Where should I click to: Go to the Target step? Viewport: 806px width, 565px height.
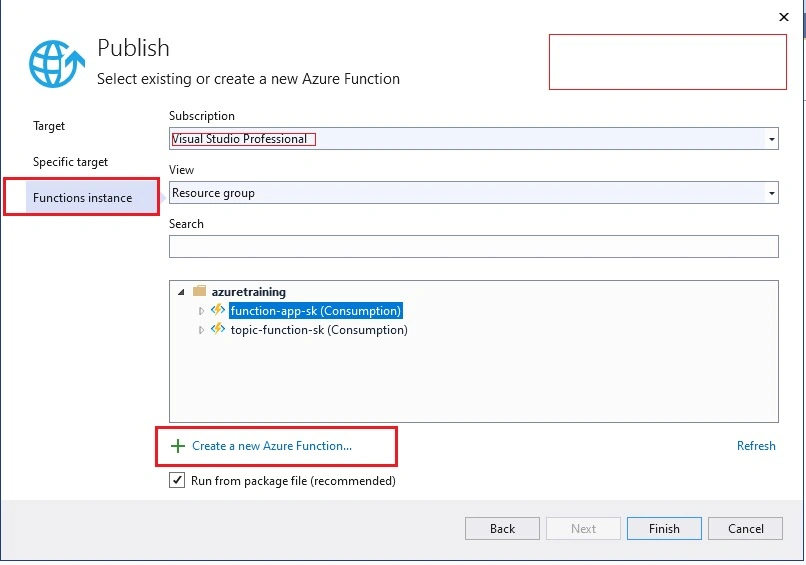[49, 126]
